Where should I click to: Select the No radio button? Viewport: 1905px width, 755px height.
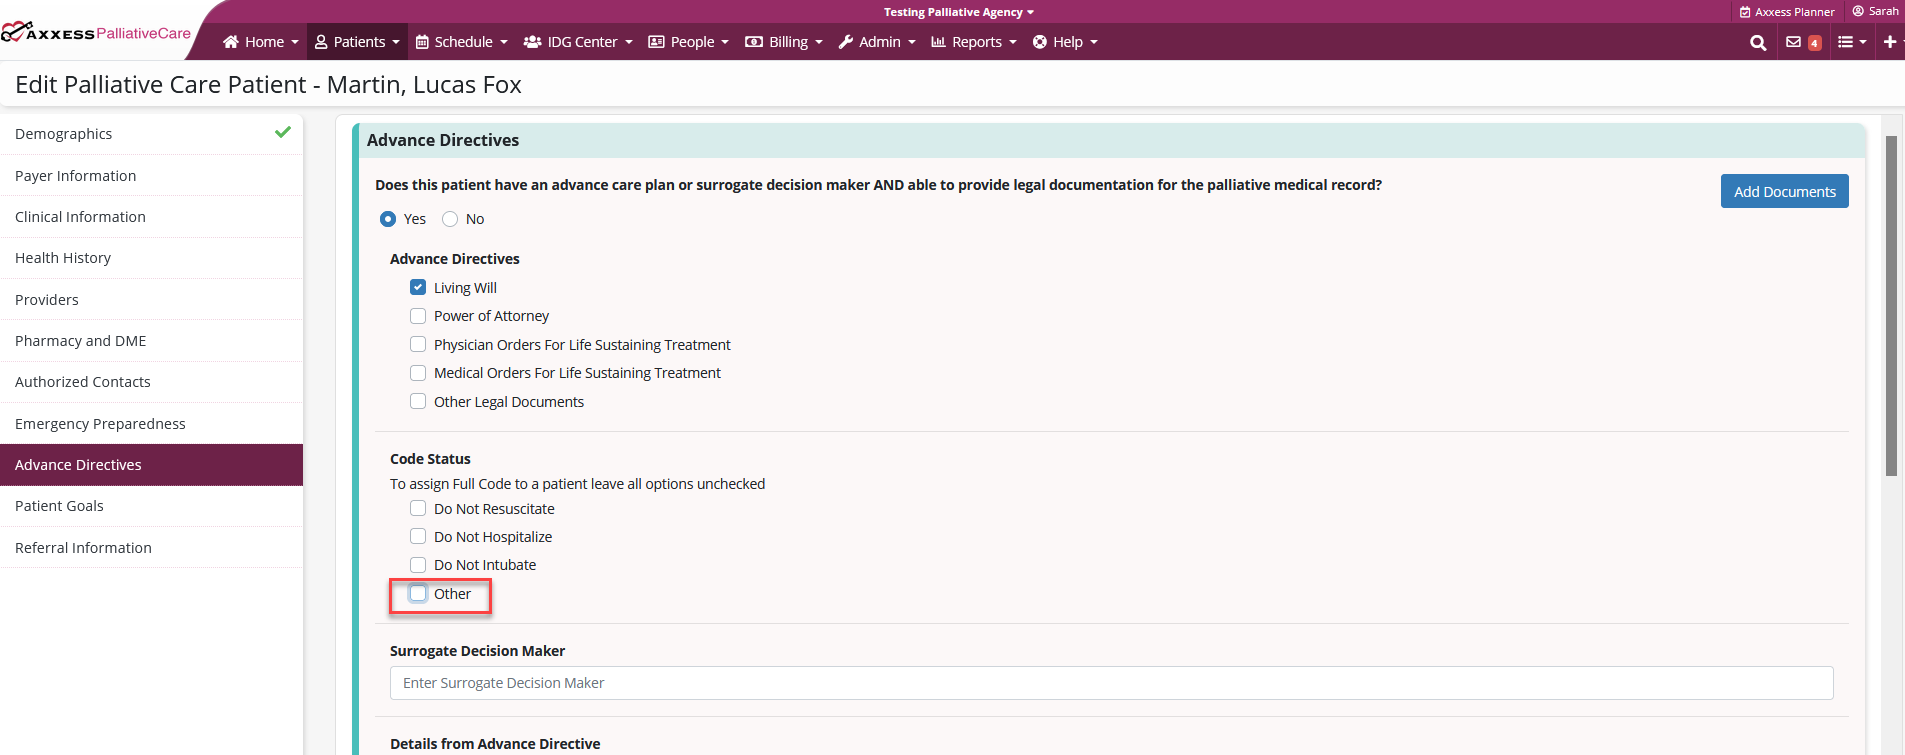pos(450,219)
